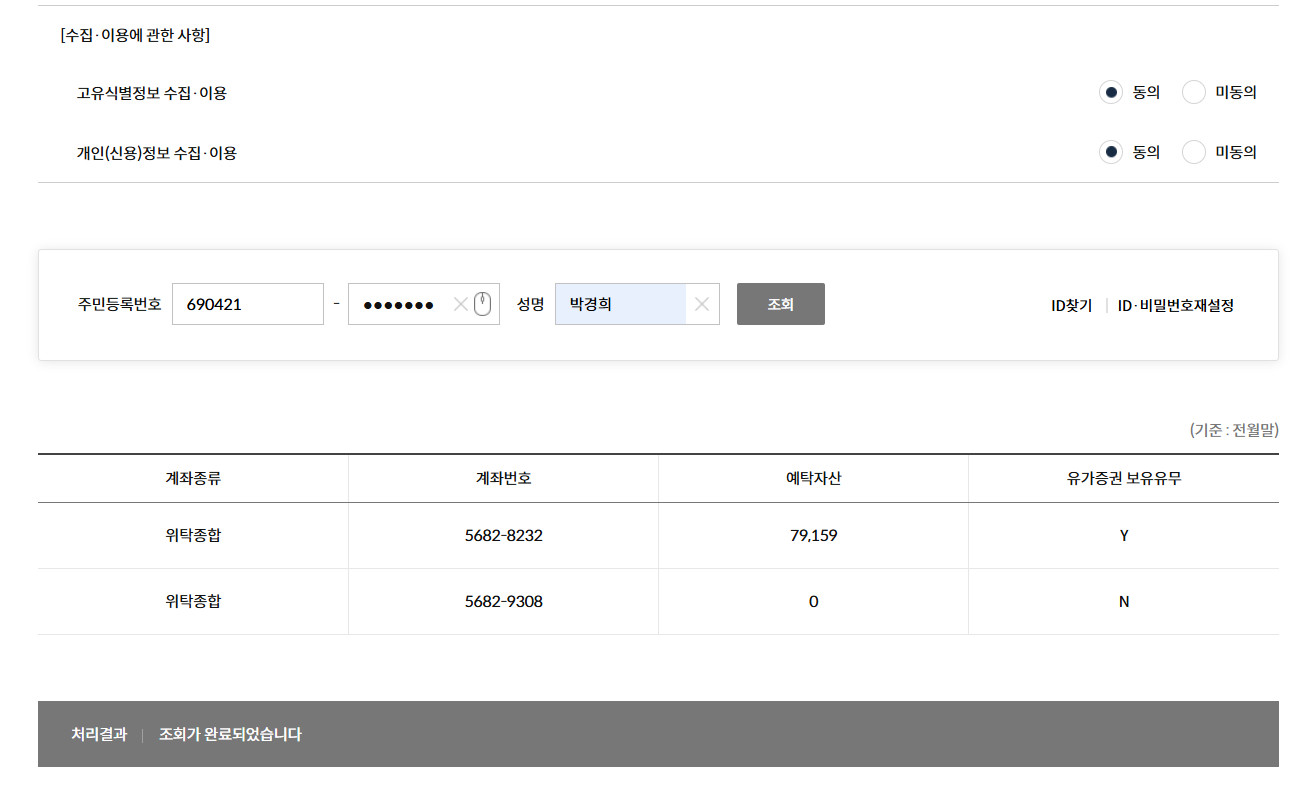Select account number 5682-9308 in the table

pos(503,602)
